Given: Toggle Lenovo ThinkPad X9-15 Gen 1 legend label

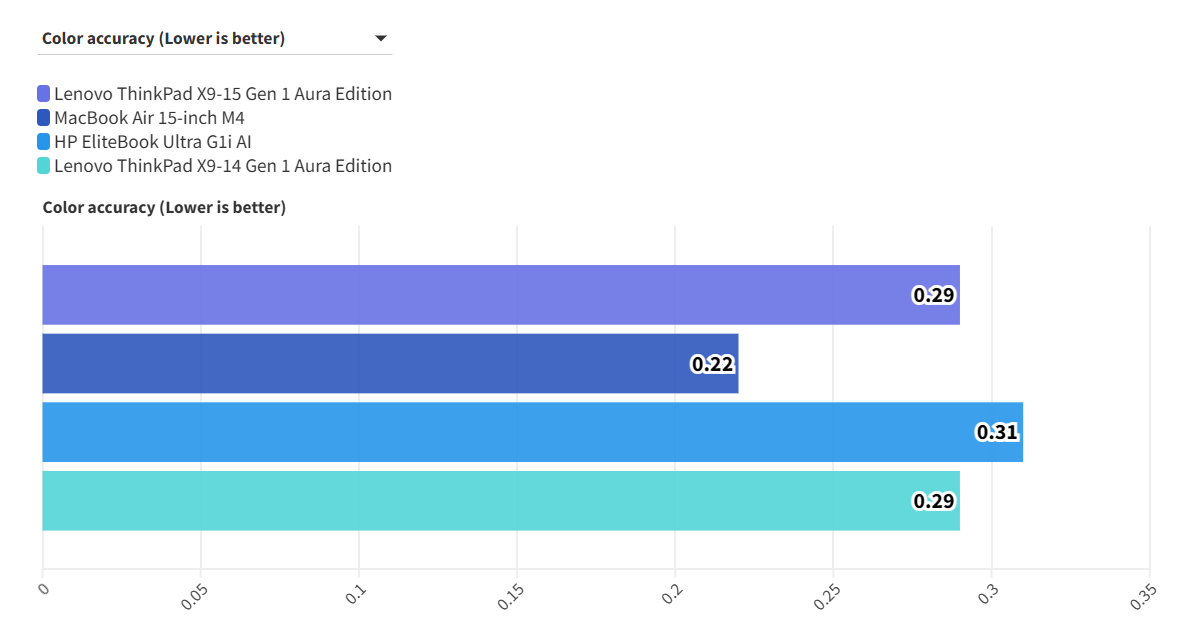Looking at the screenshot, I should click(x=223, y=94).
